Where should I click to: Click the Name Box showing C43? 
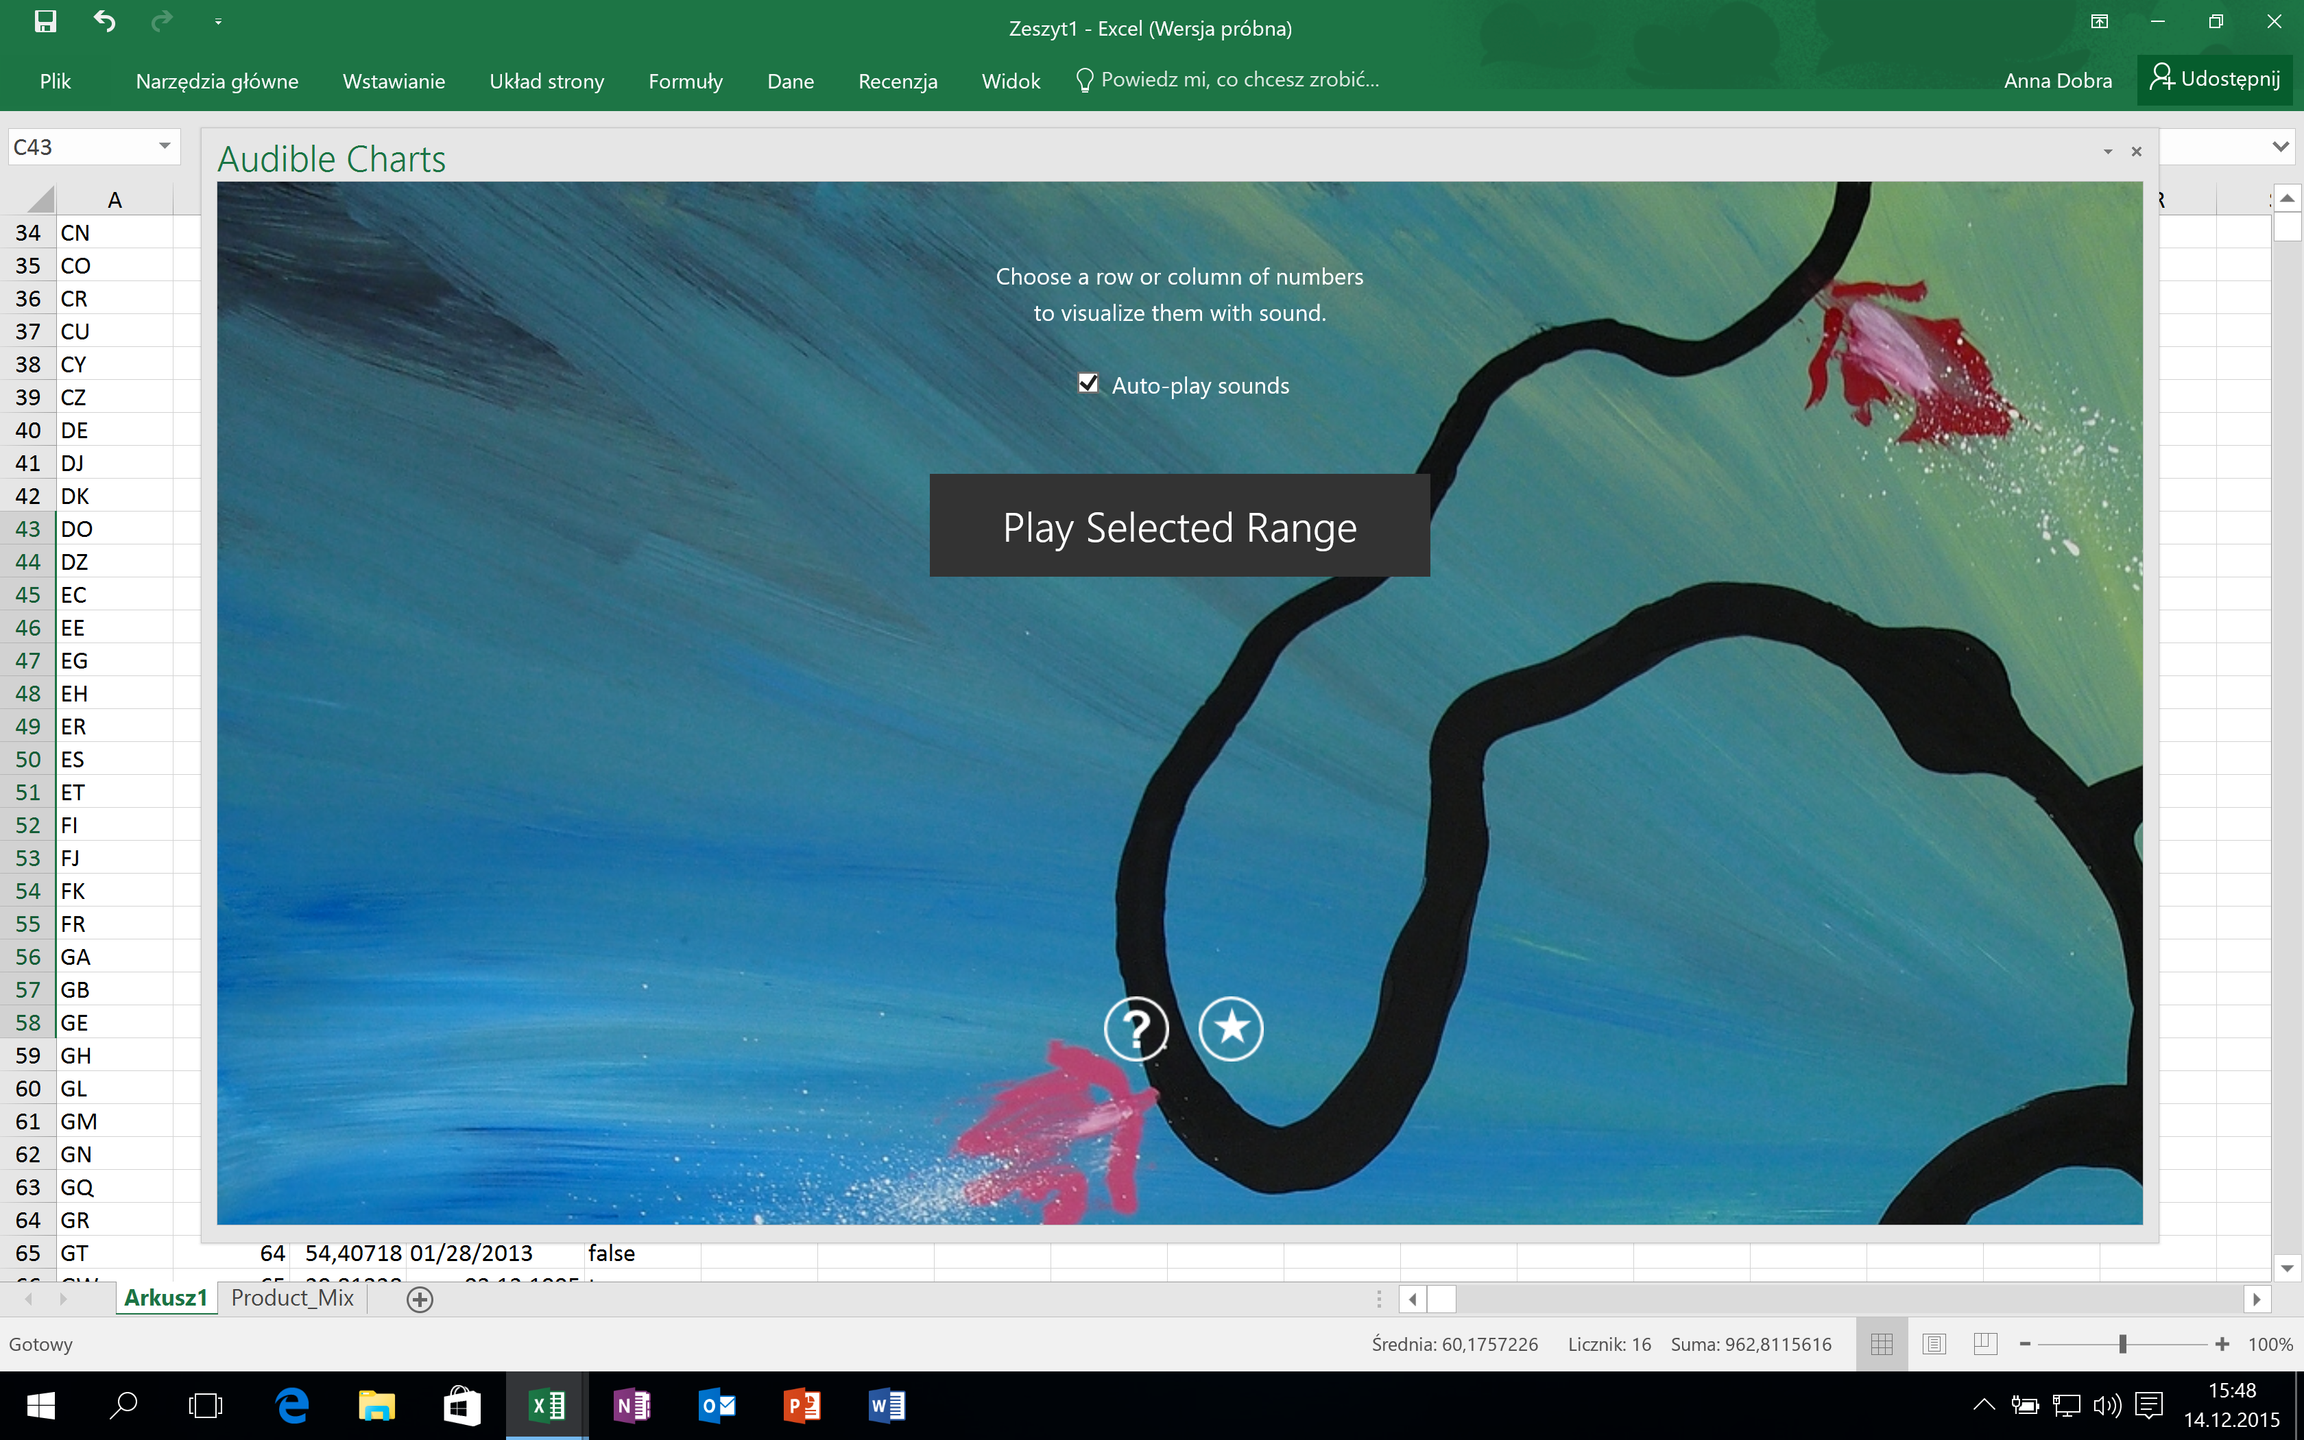[81, 147]
